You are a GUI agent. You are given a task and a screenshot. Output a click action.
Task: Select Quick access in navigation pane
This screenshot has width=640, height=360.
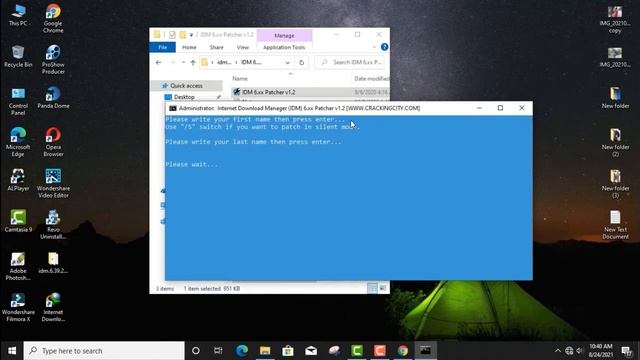click(x=186, y=86)
